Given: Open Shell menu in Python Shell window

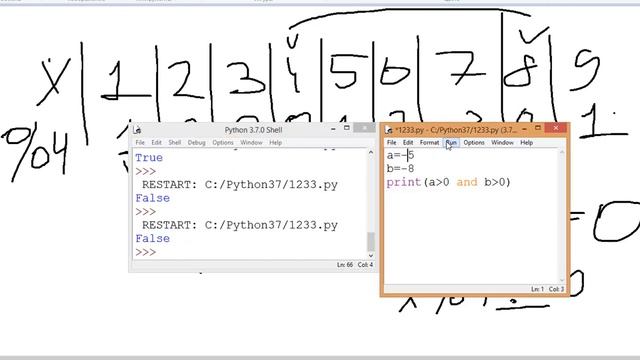Looking at the screenshot, I should 174,142.
